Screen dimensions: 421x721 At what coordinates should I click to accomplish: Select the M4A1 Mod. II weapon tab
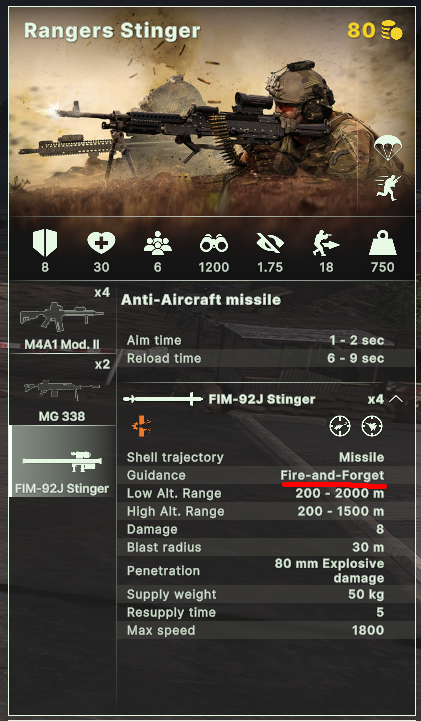tap(62, 317)
